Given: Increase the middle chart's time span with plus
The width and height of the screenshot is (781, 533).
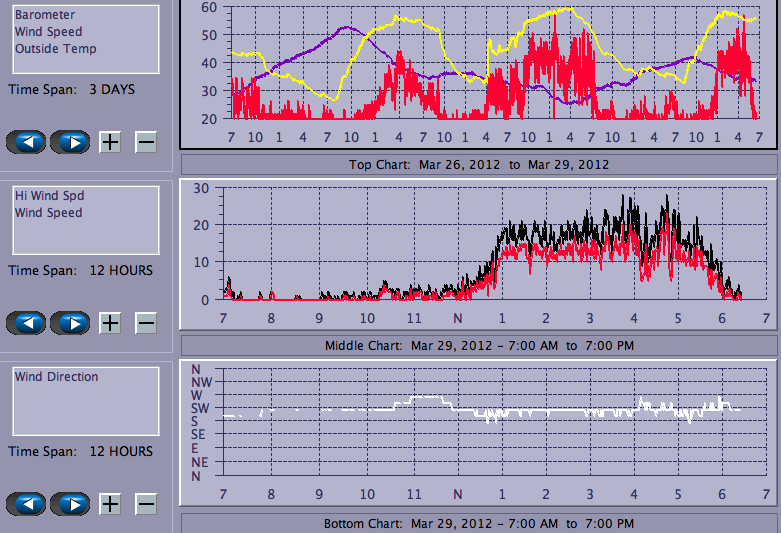Looking at the screenshot, I should 110,323.
